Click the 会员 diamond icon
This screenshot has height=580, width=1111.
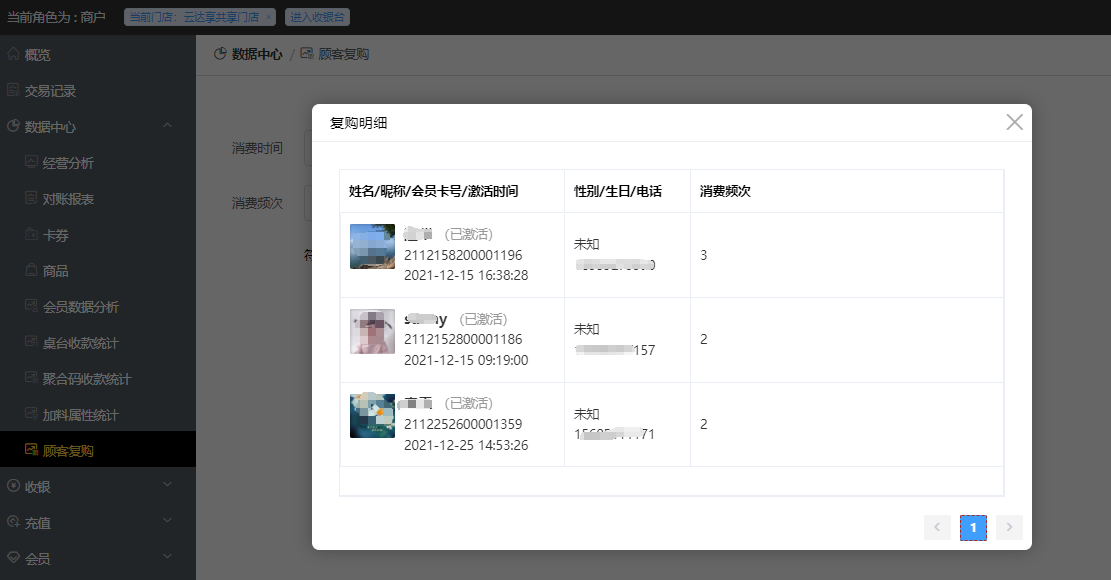pyautogui.click(x=13, y=558)
